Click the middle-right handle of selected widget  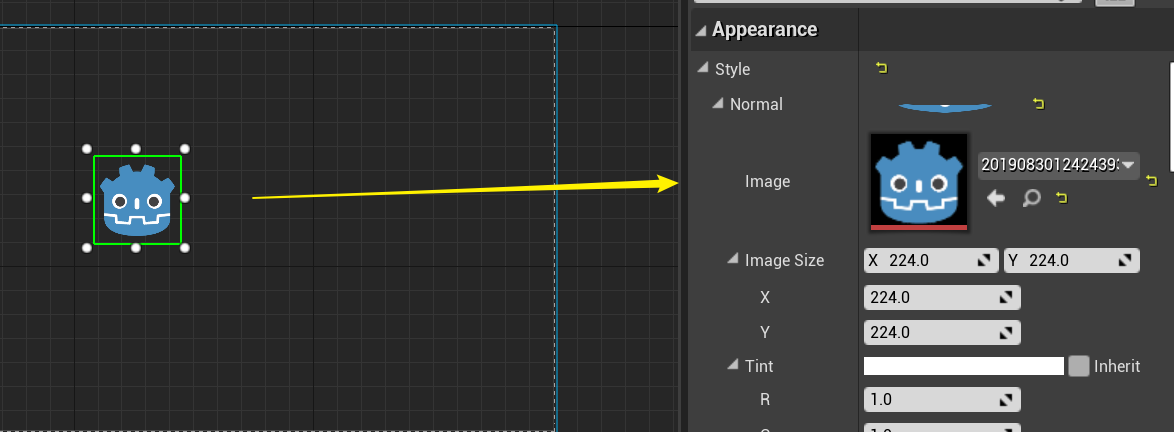point(185,198)
